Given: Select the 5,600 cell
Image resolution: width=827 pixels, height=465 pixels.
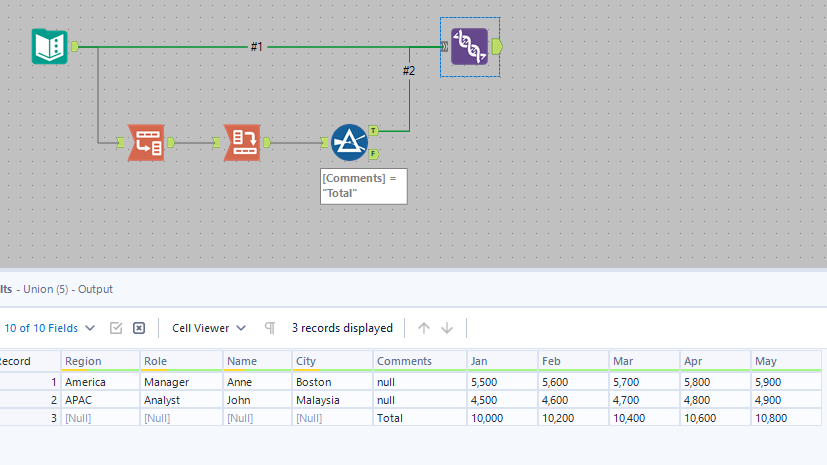Looking at the screenshot, I should click(x=573, y=382).
